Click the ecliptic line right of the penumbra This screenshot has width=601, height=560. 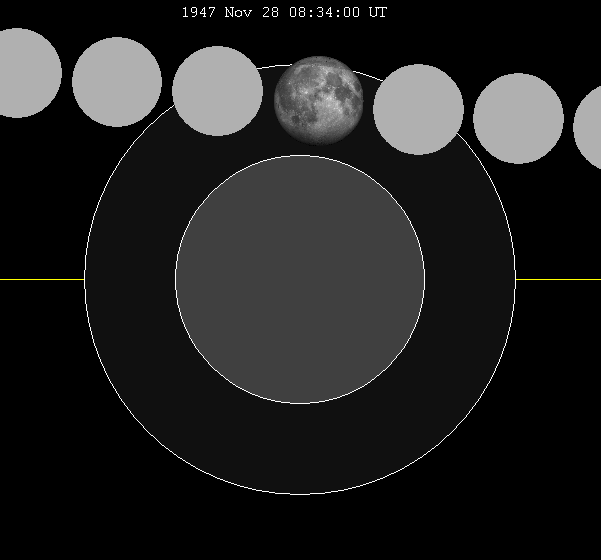pyautogui.click(x=558, y=280)
